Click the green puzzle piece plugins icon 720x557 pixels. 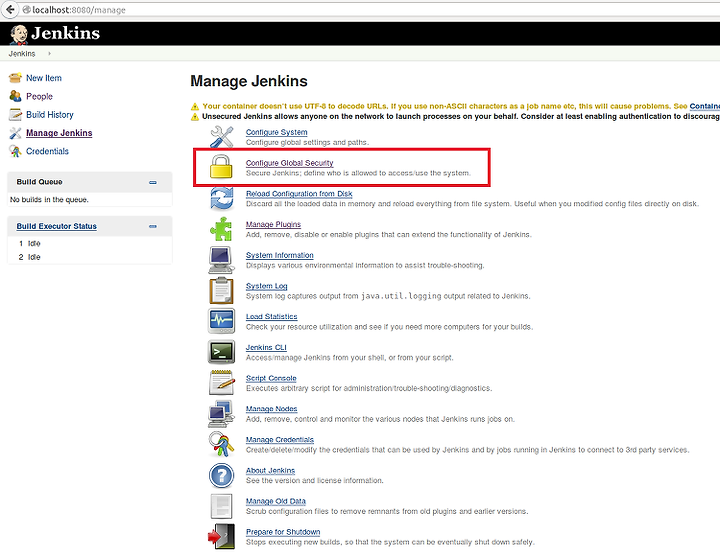[221, 229]
